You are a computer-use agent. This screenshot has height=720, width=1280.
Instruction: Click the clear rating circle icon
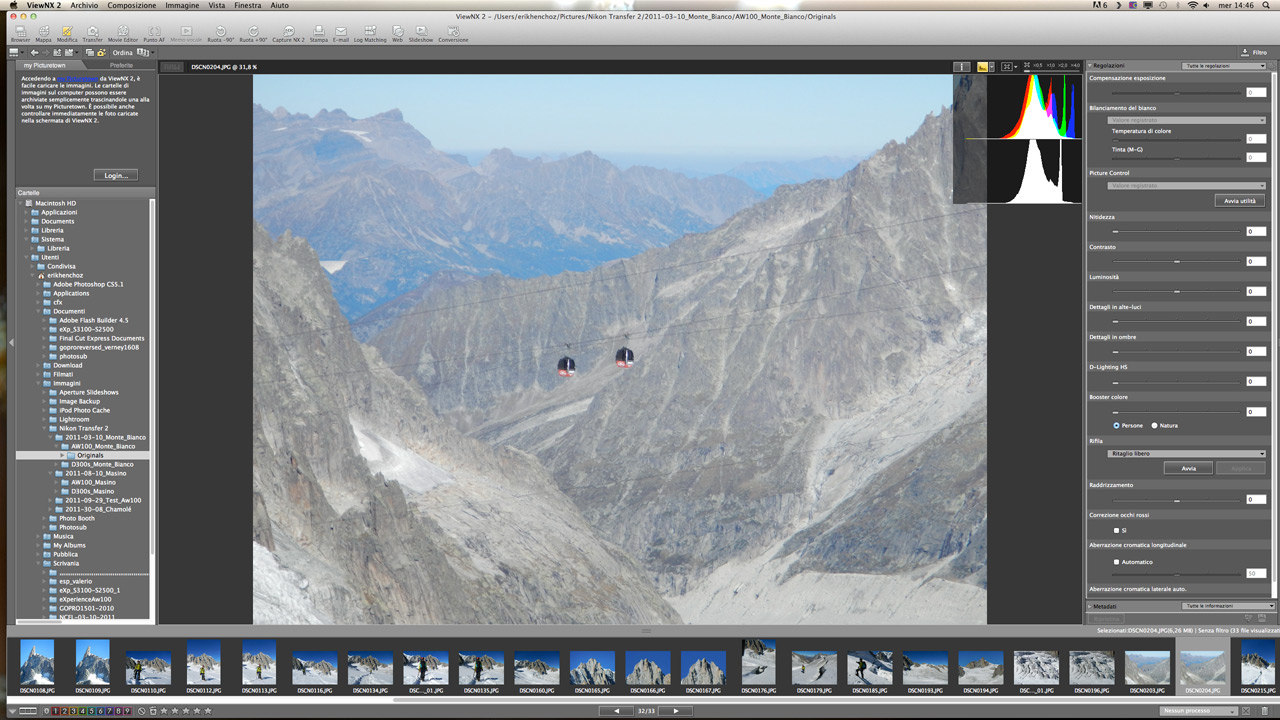point(141,711)
